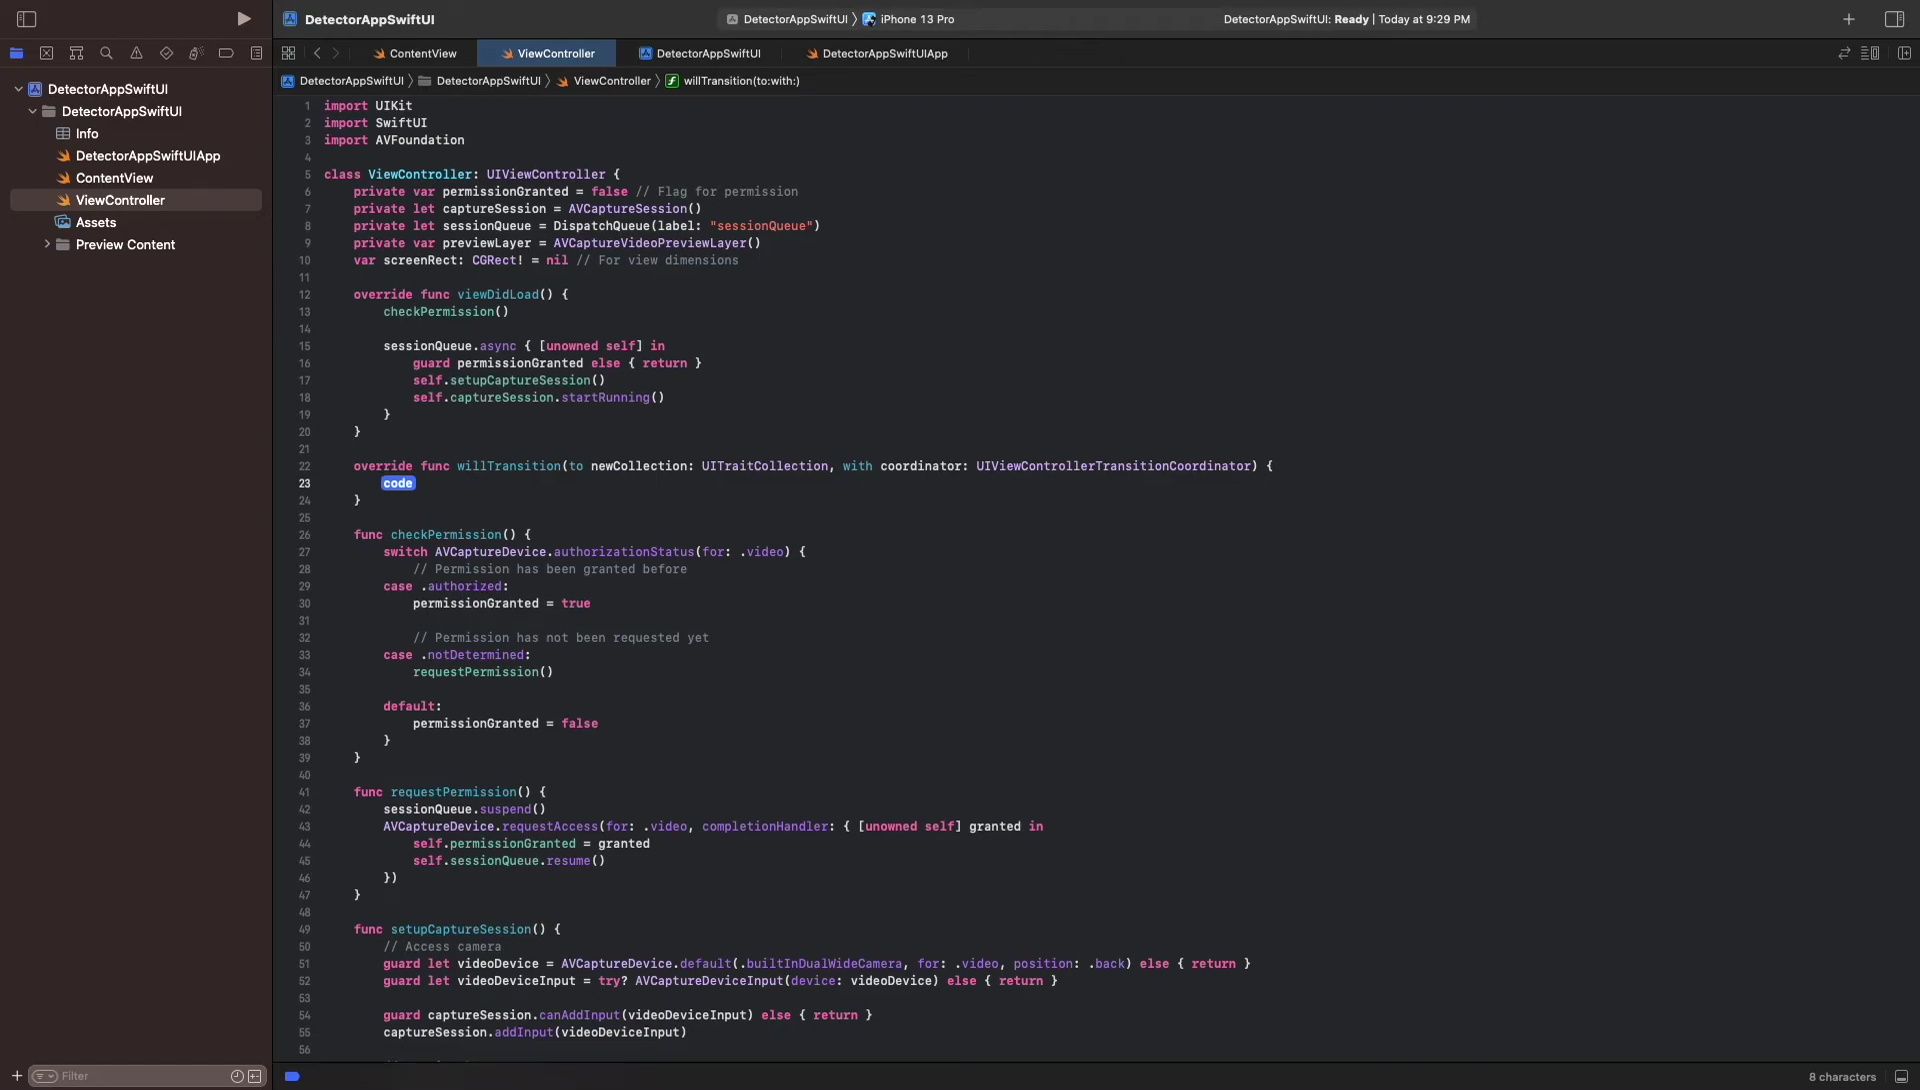
Task: Collapse the DetectorAppSwiftUI group folder
Action: (x=32, y=111)
